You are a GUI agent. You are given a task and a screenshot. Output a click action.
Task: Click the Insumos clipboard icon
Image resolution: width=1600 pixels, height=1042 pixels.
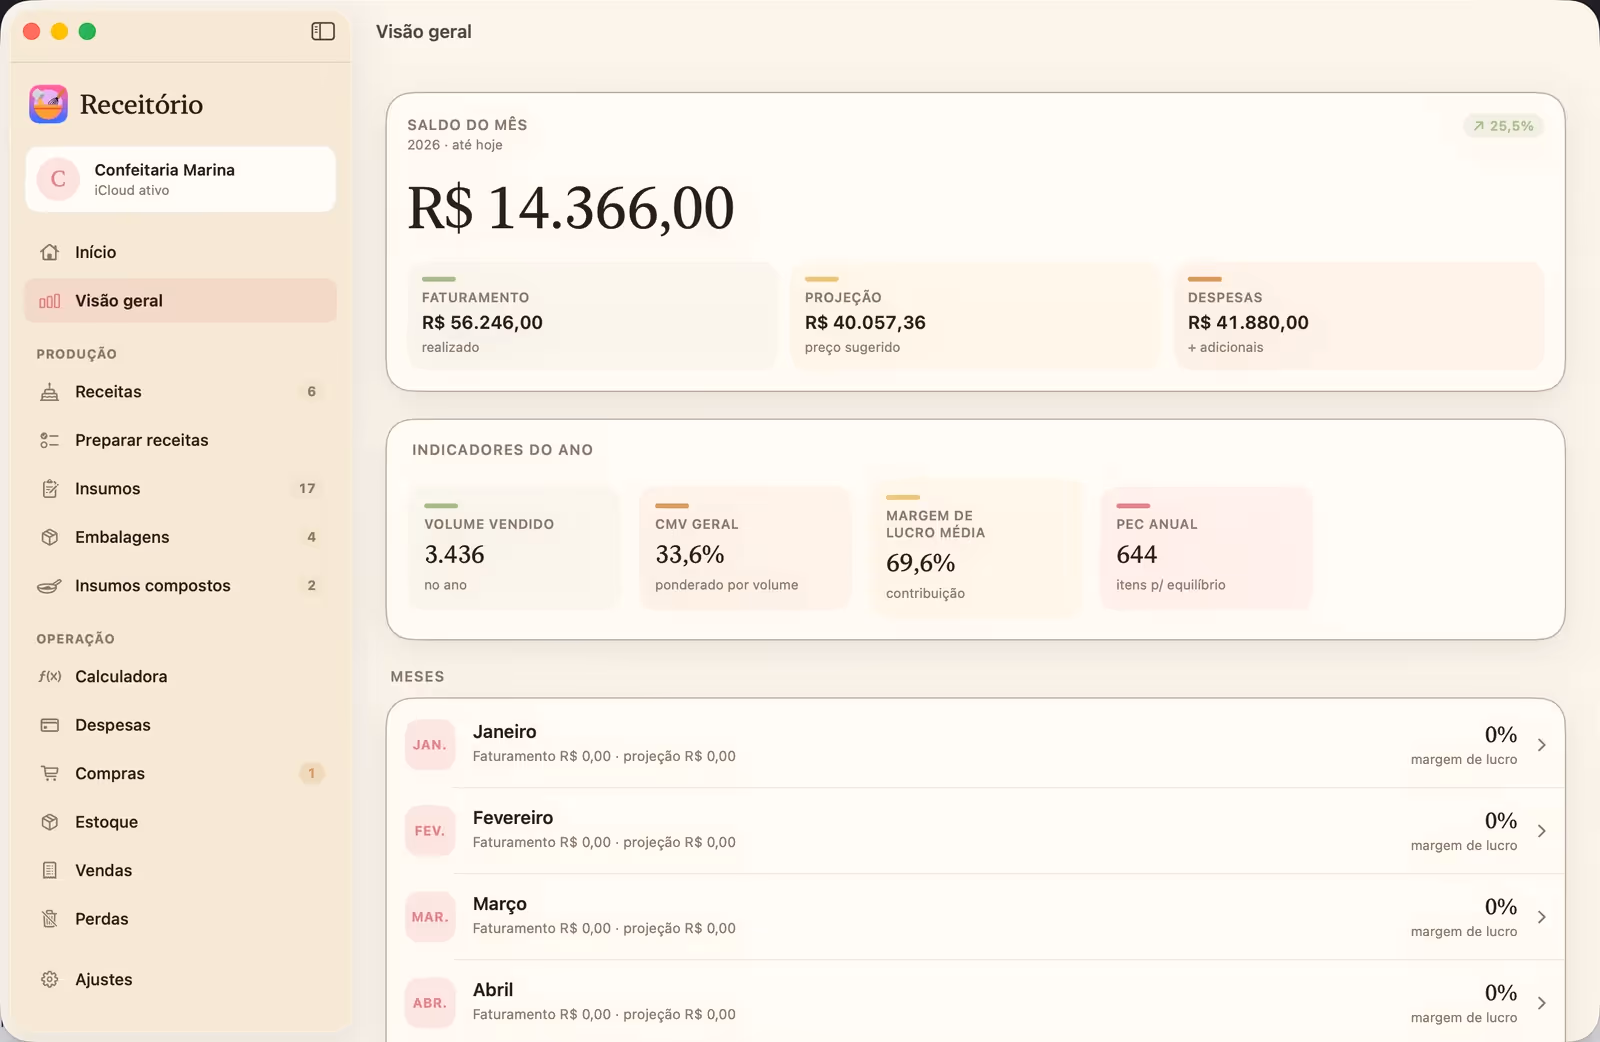tap(49, 489)
